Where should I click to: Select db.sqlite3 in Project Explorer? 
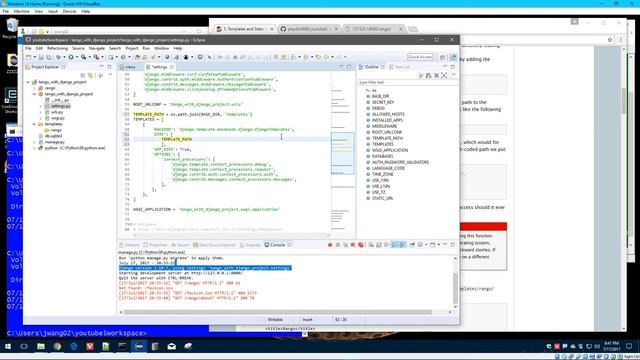pyautogui.click(x=53, y=136)
